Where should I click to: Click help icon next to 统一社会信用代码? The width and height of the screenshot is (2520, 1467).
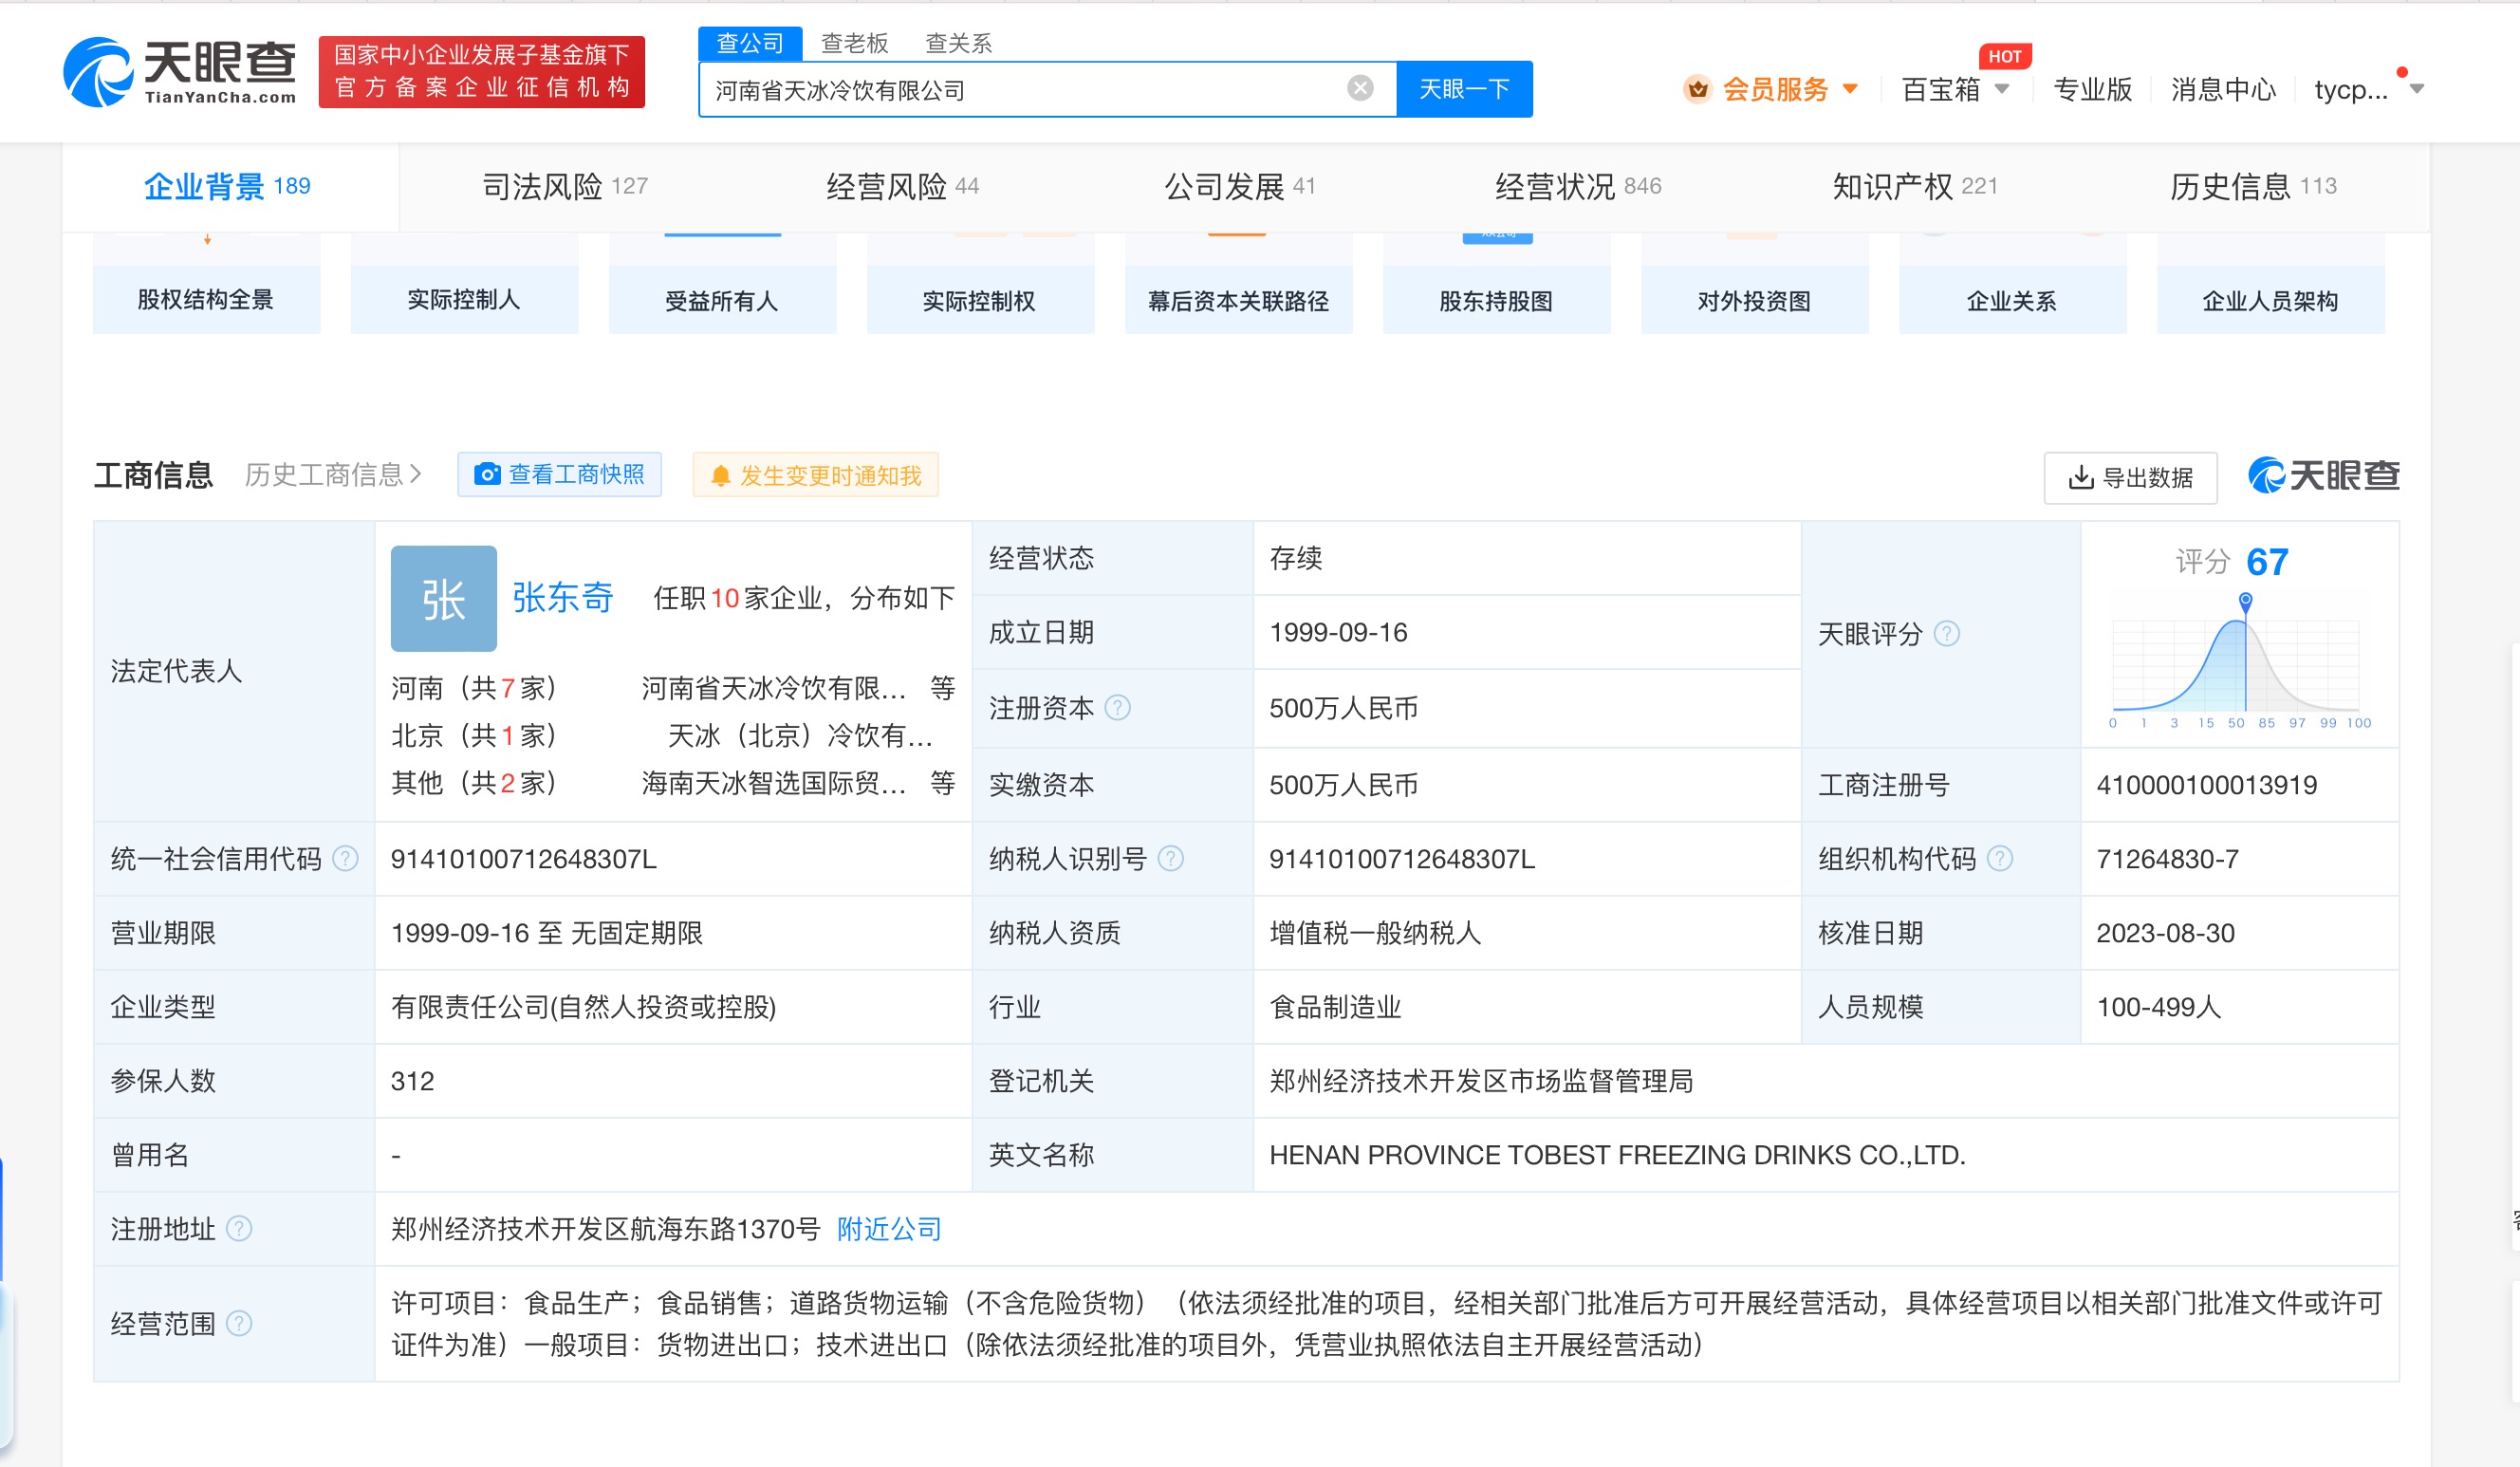click(345, 859)
